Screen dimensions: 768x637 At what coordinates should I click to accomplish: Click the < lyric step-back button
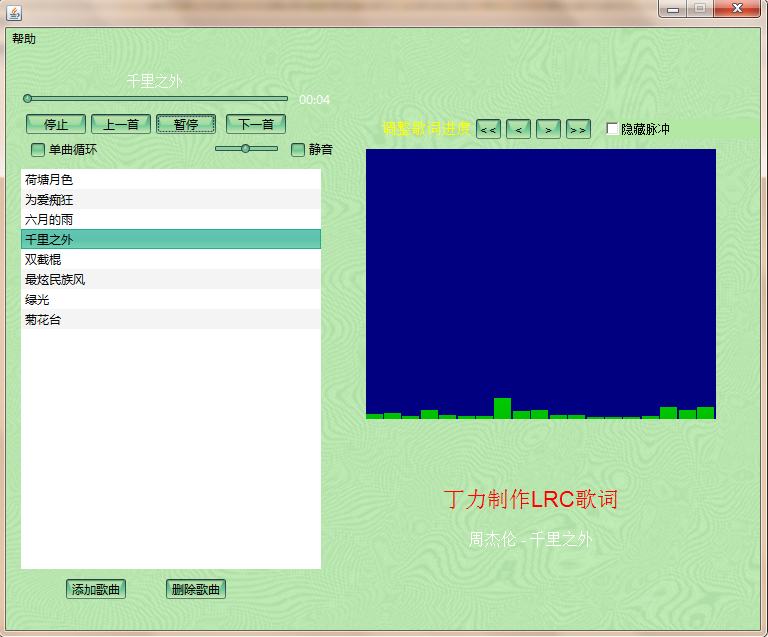point(518,129)
